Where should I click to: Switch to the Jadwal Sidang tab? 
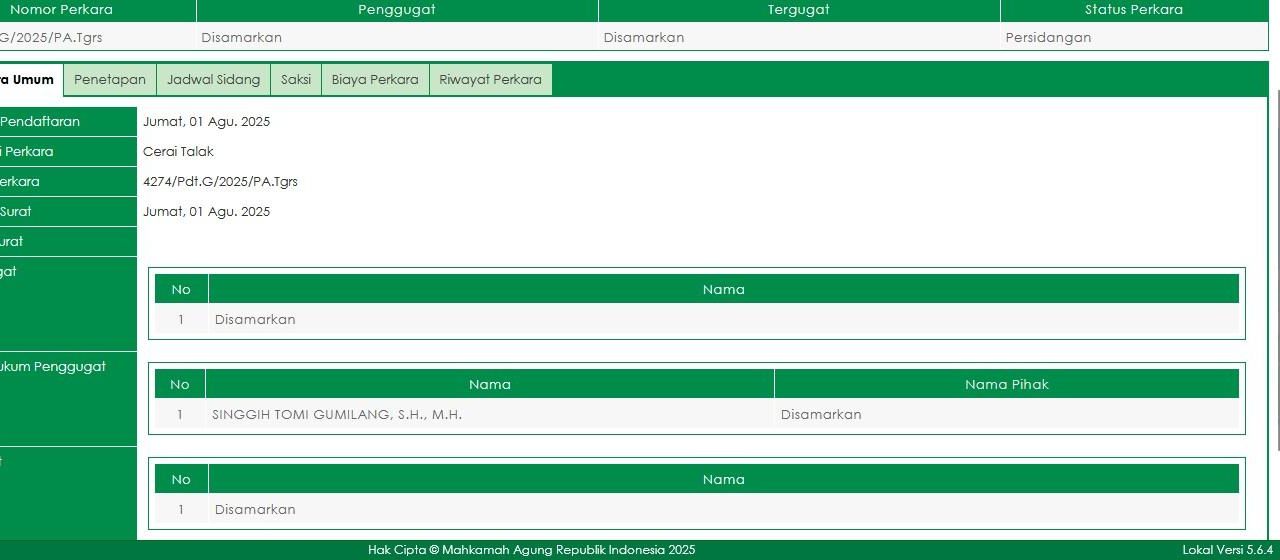pos(213,80)
